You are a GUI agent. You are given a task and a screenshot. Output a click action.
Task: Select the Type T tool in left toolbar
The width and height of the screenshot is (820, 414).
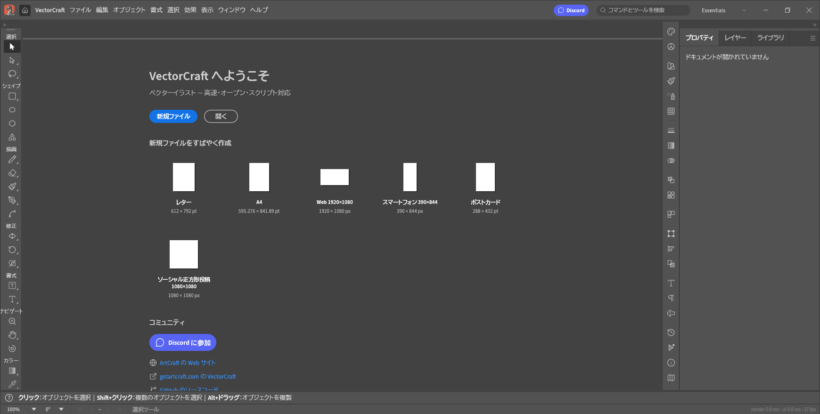[x=12, y=300]
